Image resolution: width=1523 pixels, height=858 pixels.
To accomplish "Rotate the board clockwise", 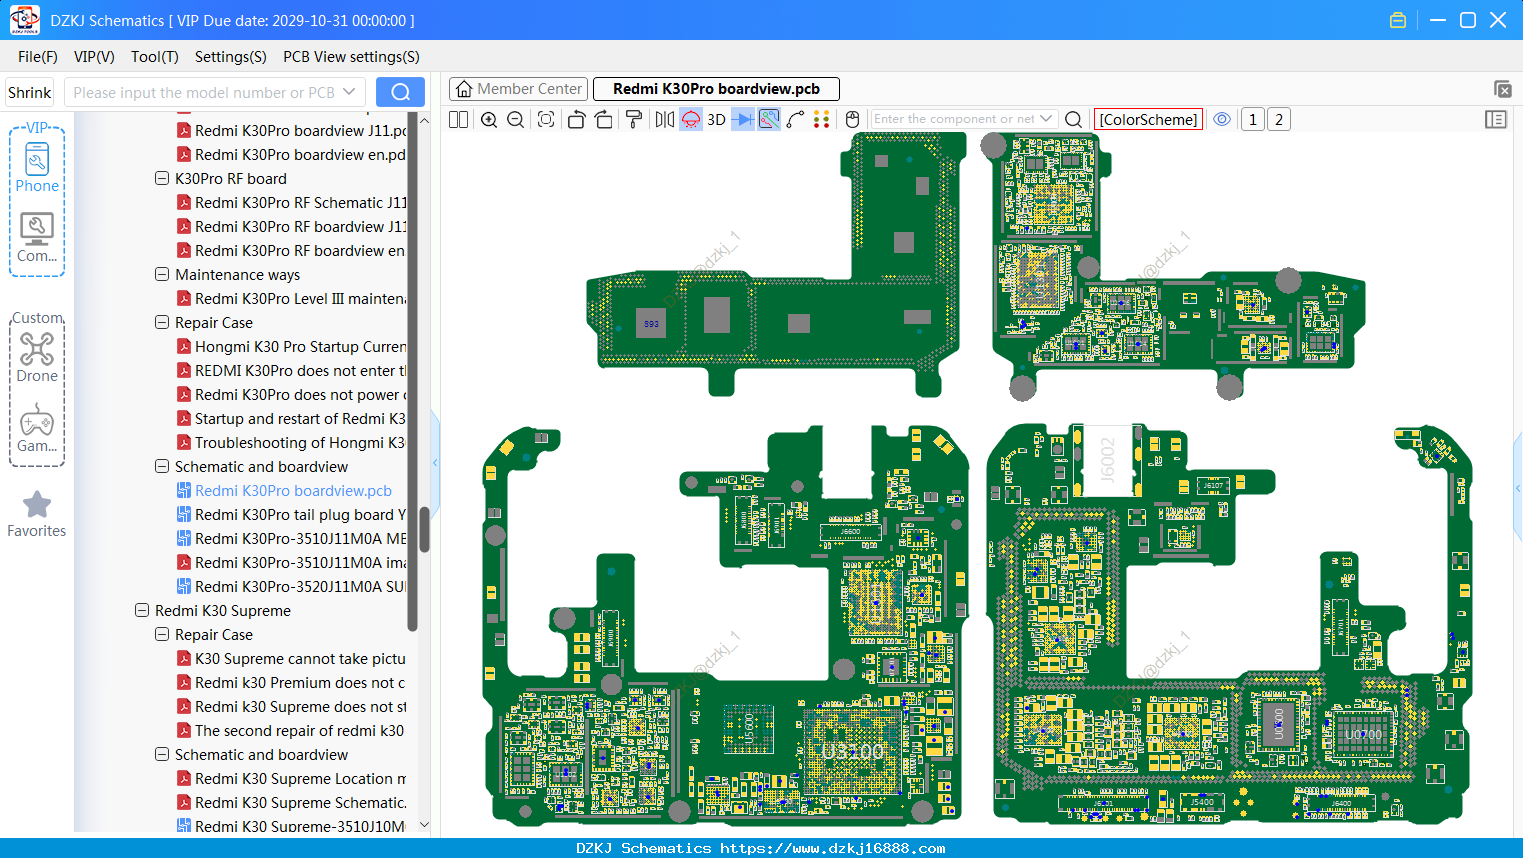I will pos(604,119).
